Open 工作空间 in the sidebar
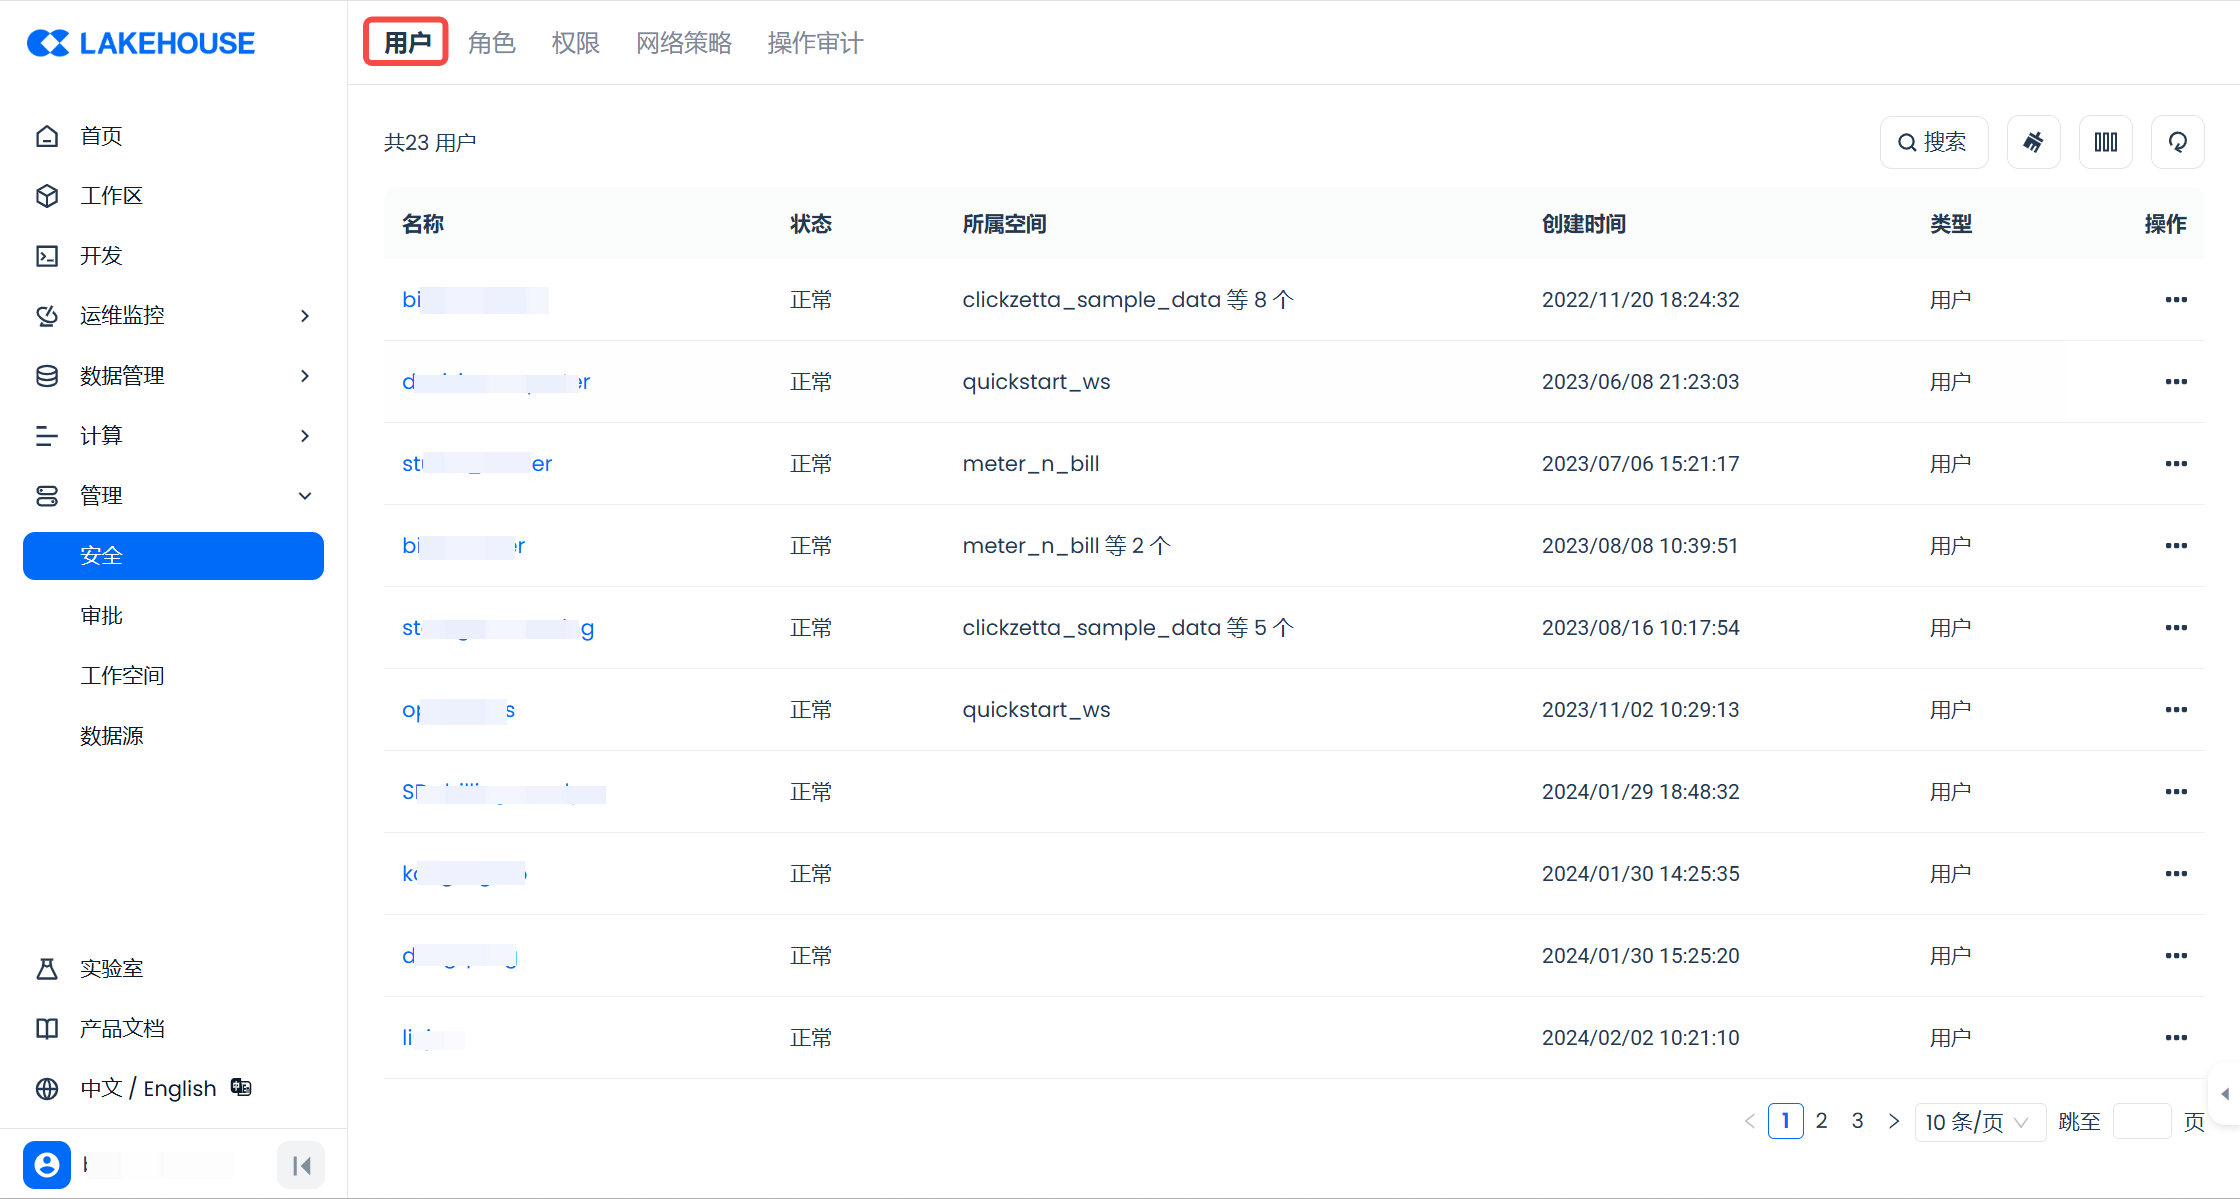Screen dimensions: 2240x1199 [122, 676]
